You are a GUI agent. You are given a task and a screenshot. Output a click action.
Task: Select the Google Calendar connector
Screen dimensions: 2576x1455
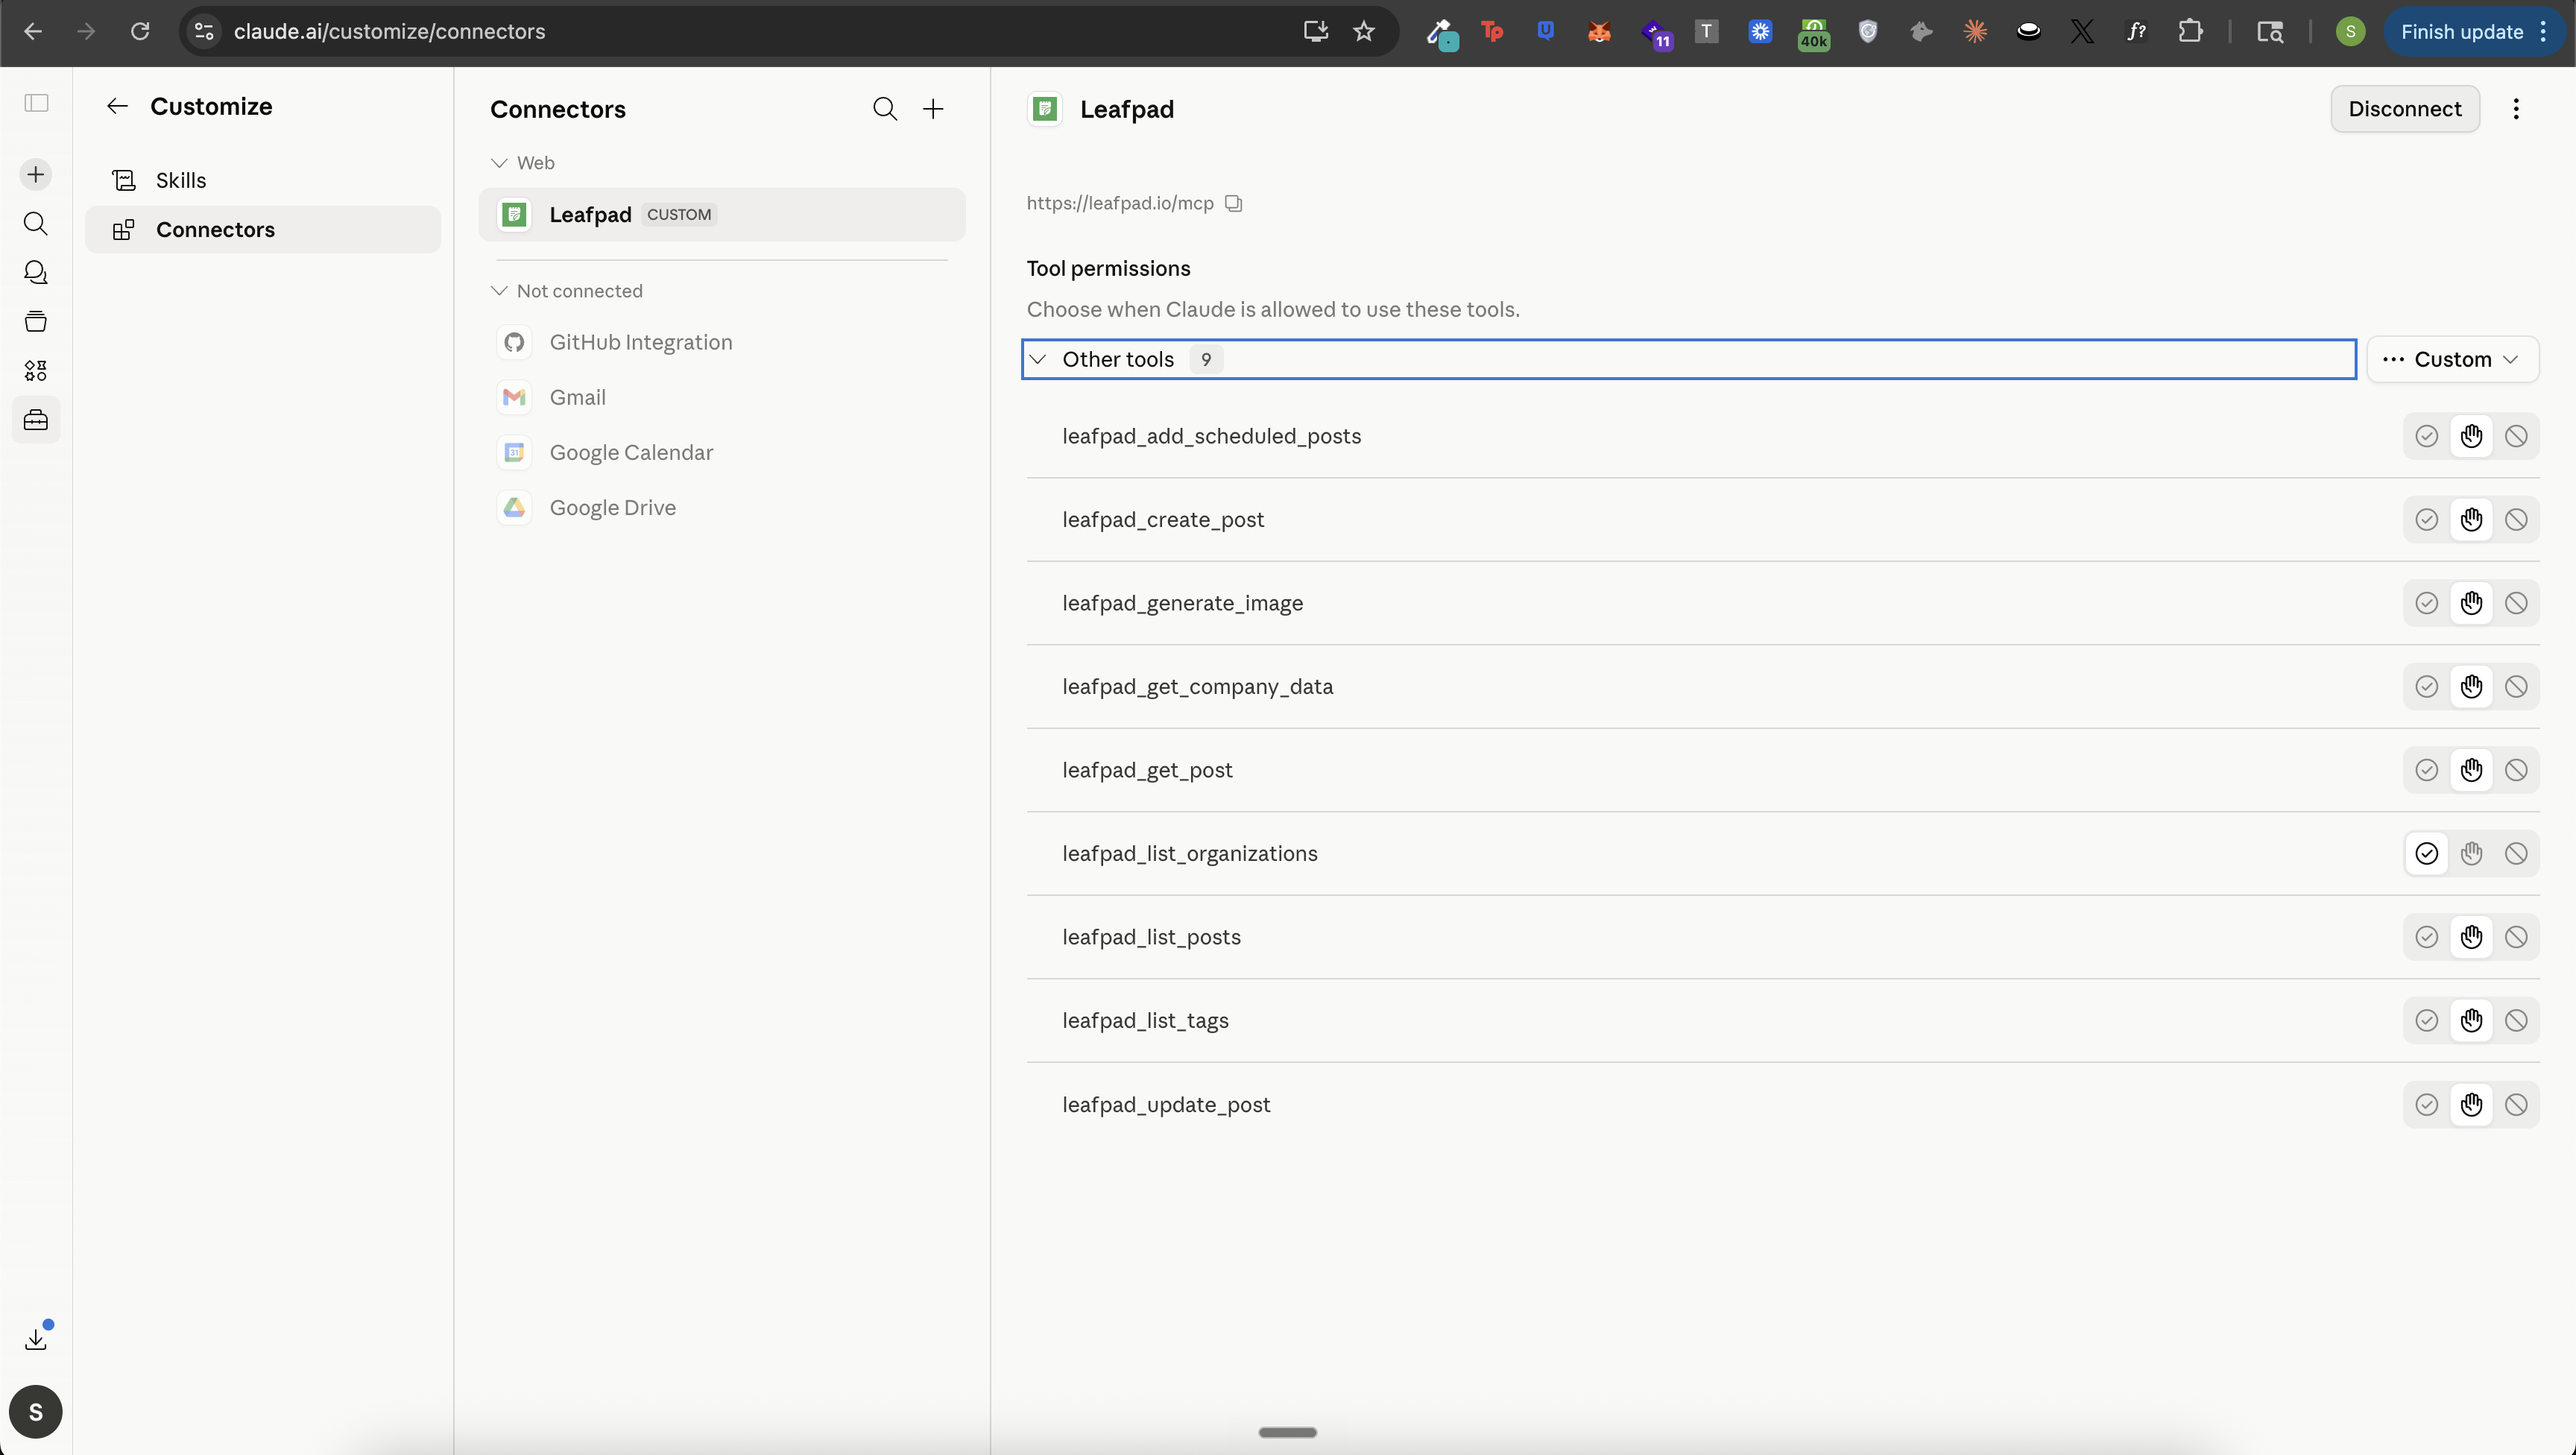[x=722, y=453]
